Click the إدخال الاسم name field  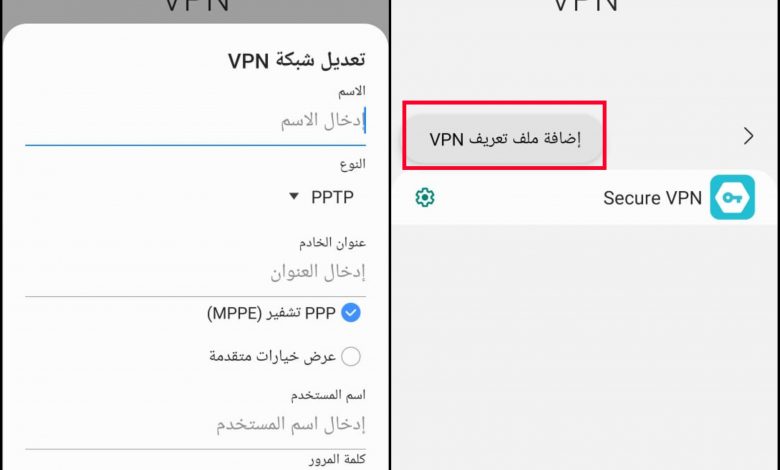coord(195,121)
